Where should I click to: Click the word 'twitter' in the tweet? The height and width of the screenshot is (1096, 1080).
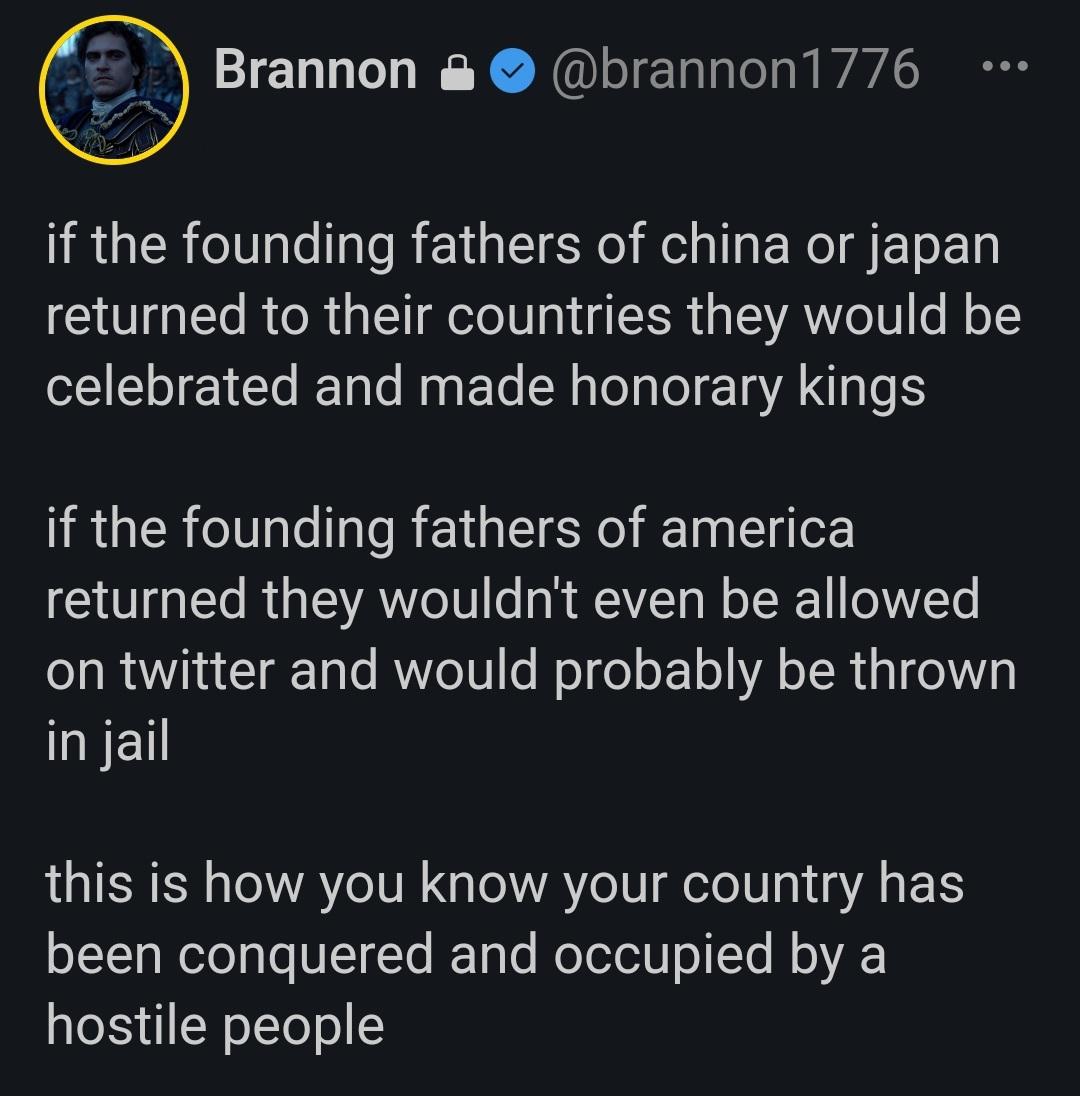[198, 671]
